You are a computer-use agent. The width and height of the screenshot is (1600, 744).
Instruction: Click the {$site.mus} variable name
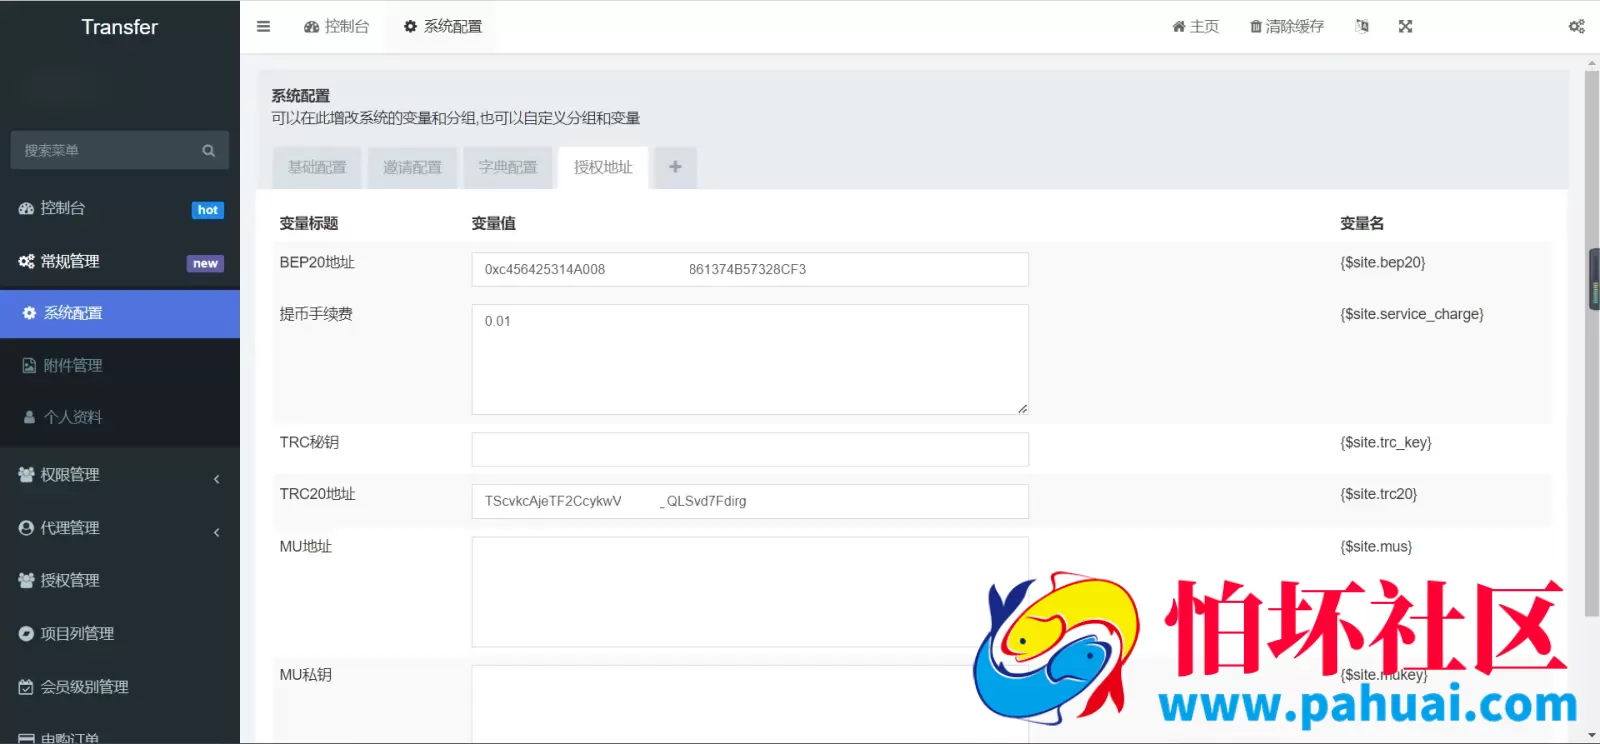pyautogui.click(x=1376, y=547)
